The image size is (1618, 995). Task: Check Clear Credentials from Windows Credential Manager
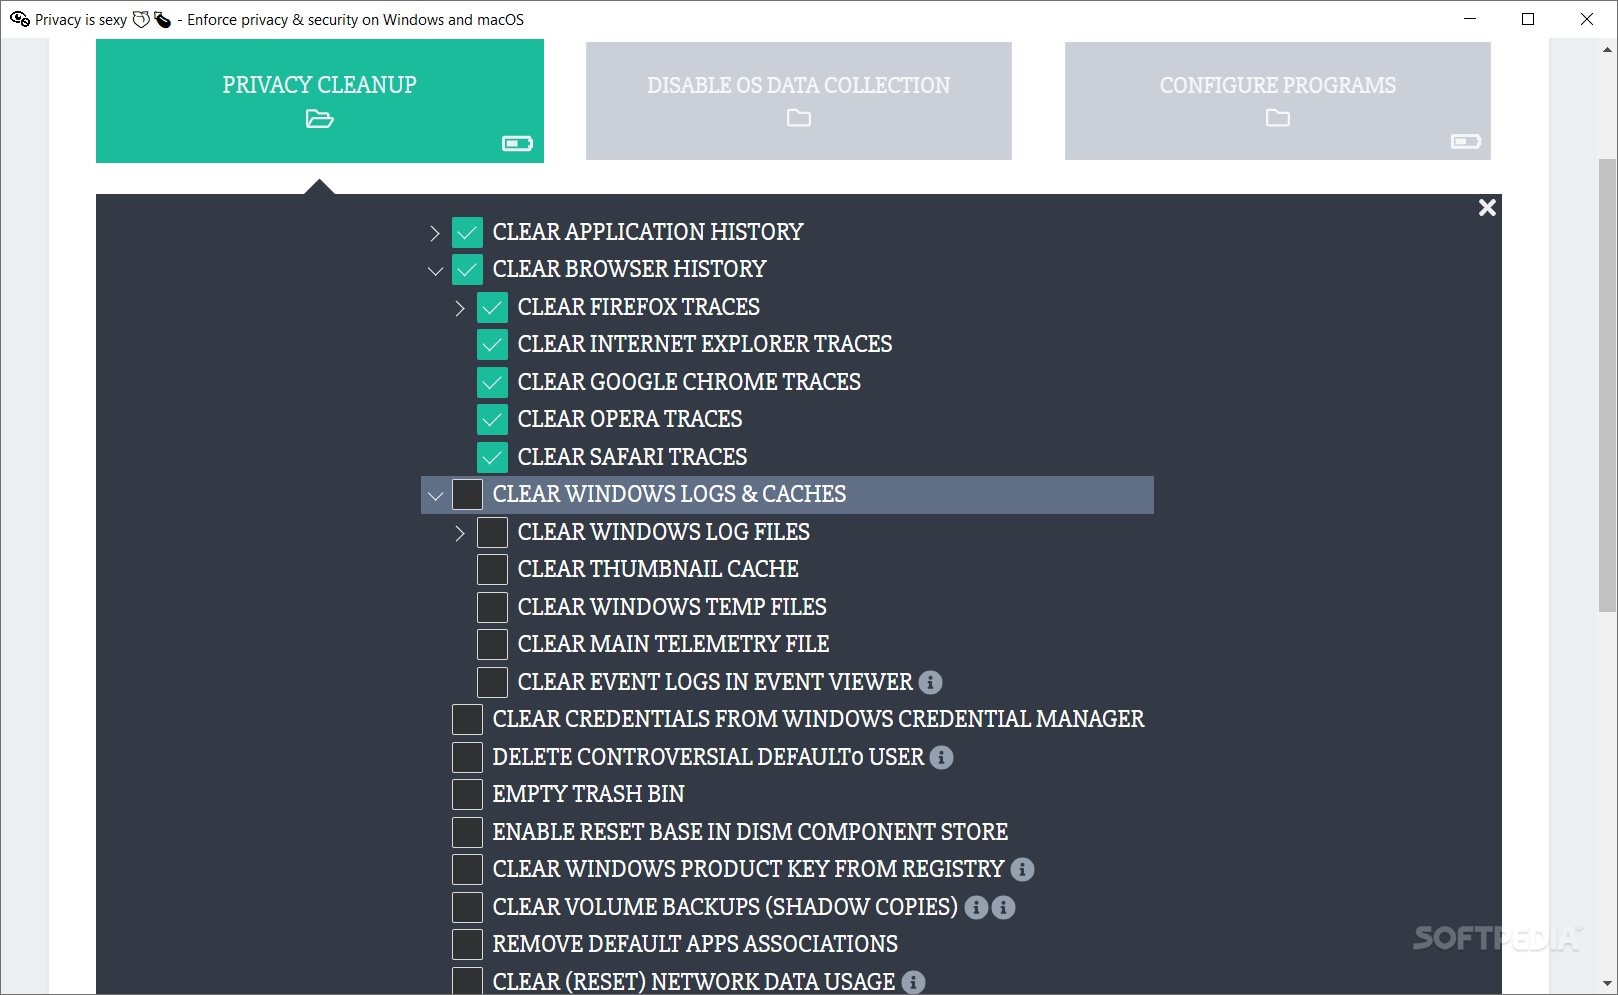[467, 719]
